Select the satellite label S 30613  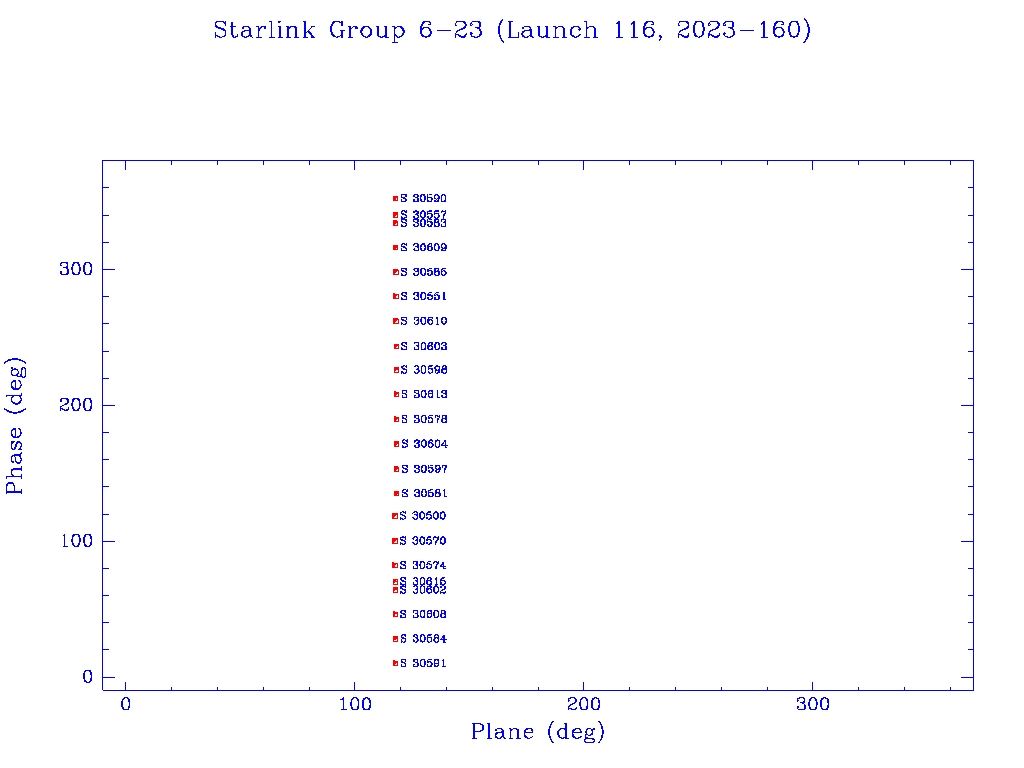point(424,394)
